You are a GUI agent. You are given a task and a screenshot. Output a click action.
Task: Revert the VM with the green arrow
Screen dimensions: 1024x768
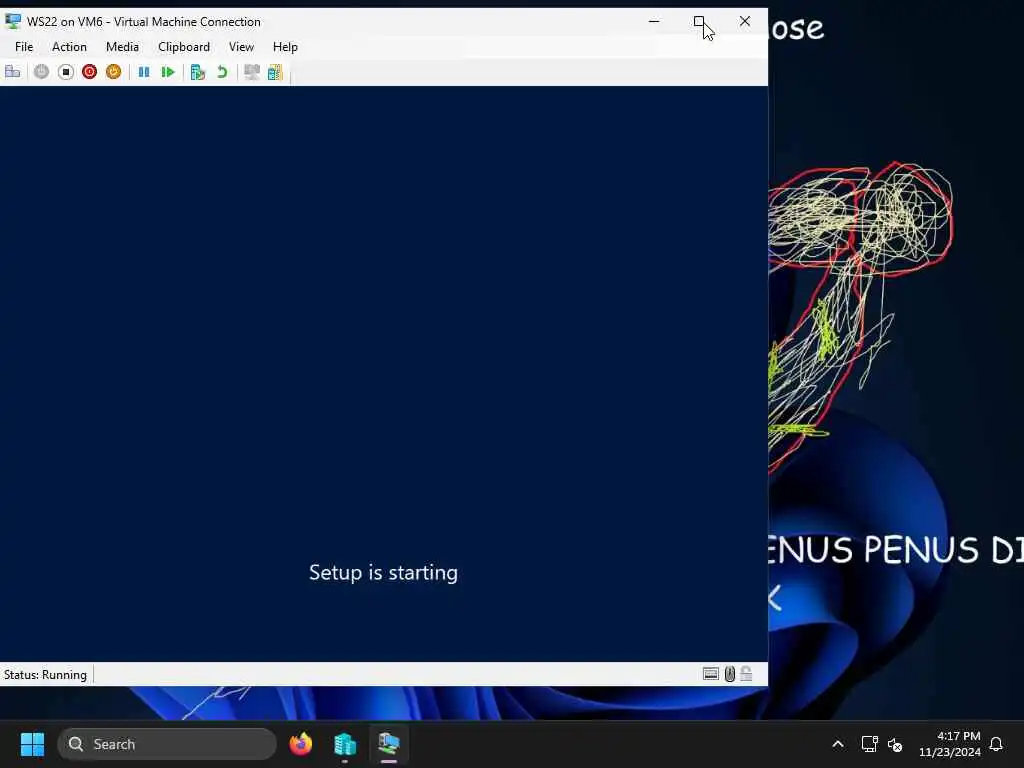tap(222, 72)
